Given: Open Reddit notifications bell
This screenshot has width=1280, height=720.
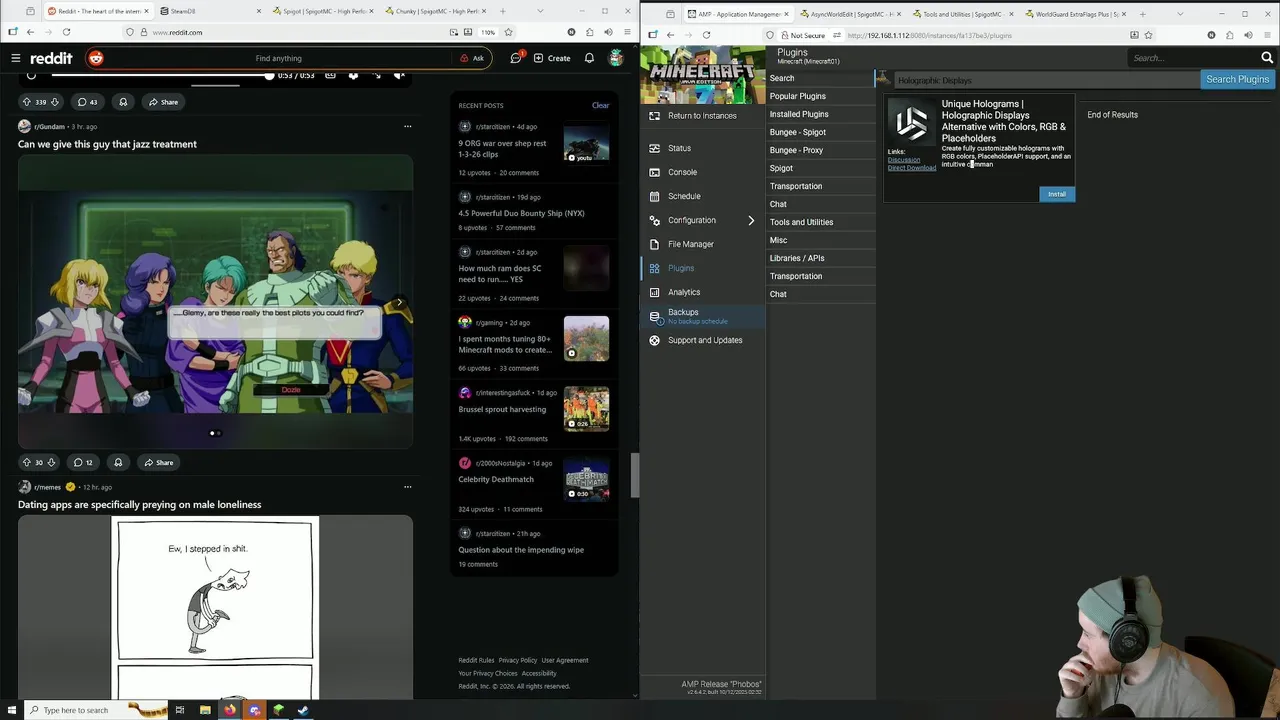Looking at the screenshot, I should click(589, 58).
